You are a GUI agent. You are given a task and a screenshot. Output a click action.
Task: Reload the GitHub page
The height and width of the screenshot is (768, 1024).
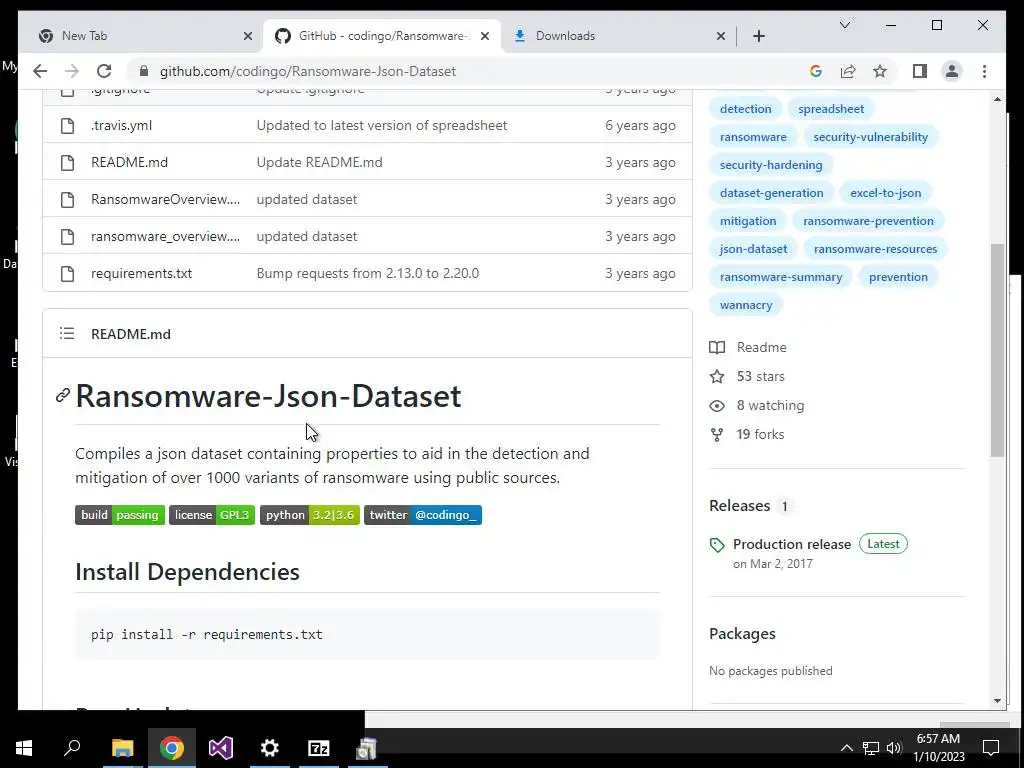click(x=104, y=71)
